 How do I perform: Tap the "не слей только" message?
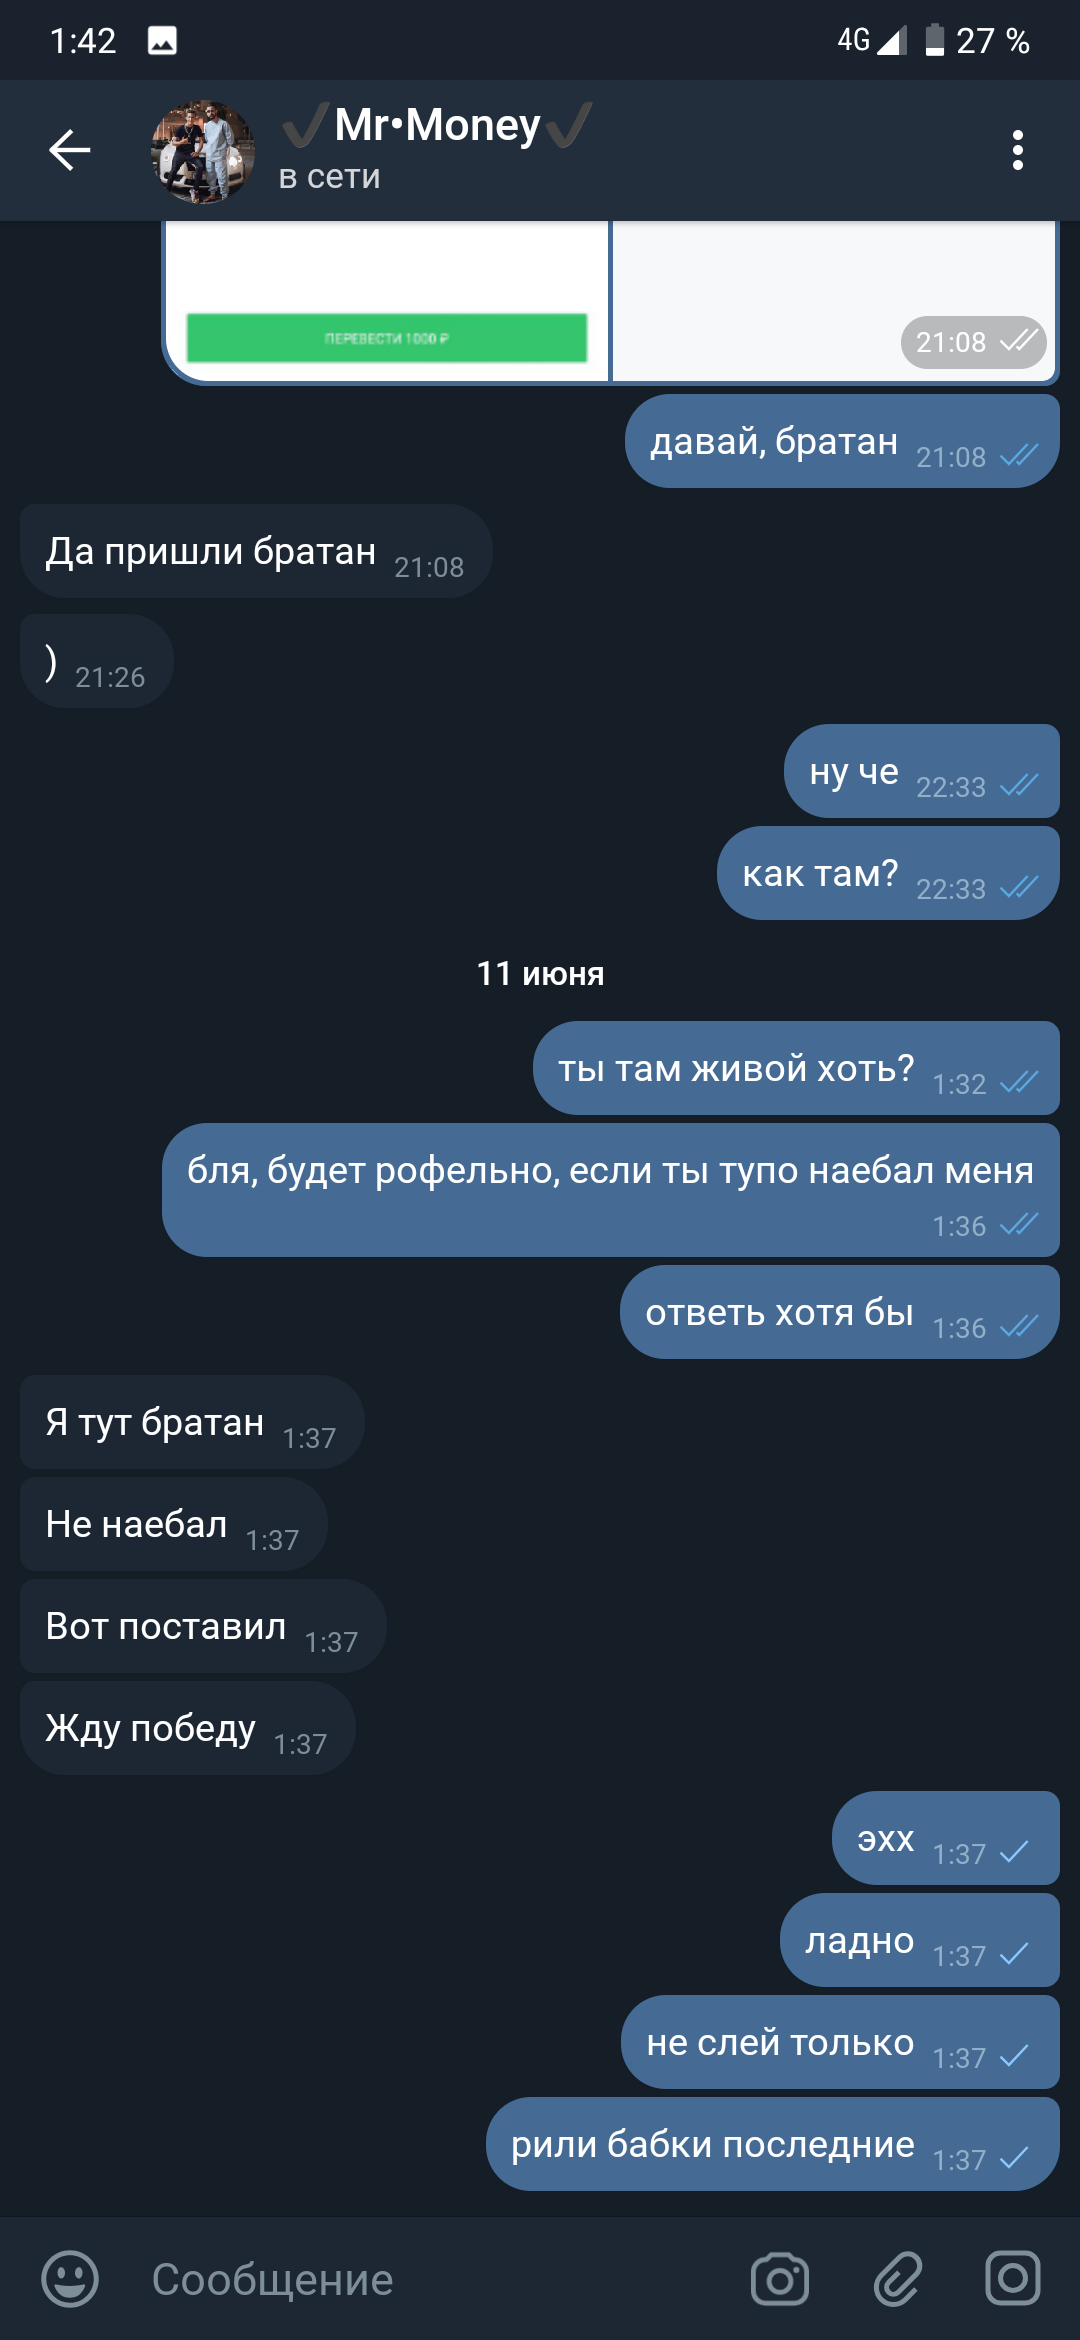coord(840,2042)
